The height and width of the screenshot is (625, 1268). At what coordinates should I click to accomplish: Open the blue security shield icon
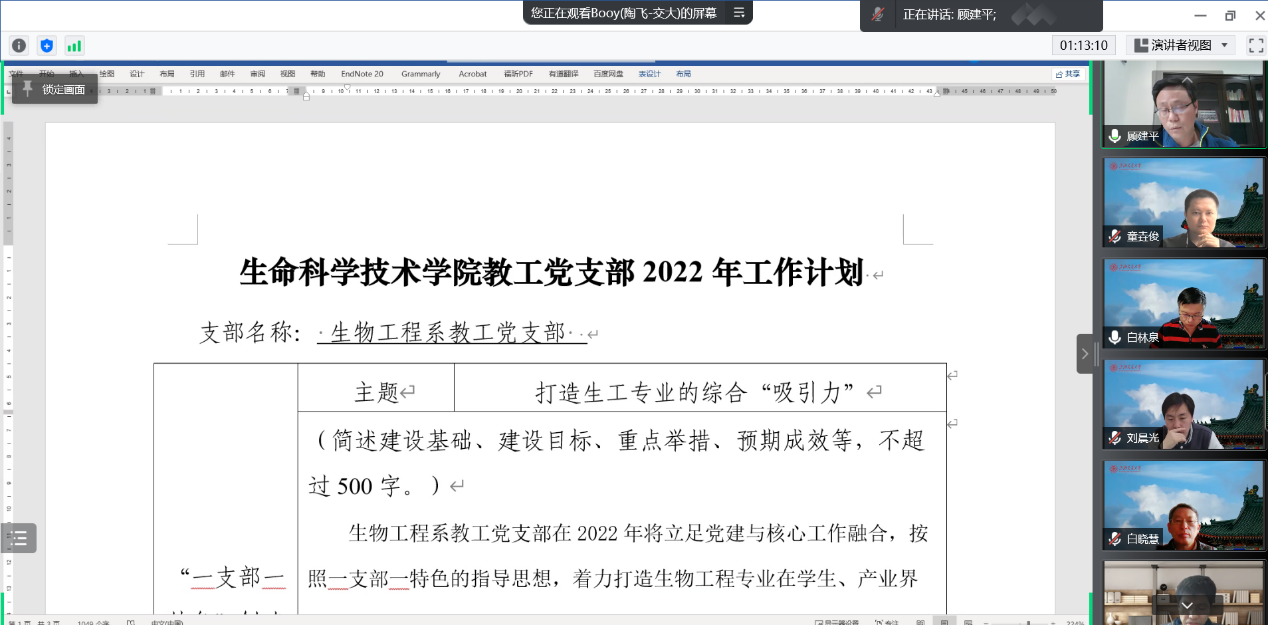click(46, 45)
